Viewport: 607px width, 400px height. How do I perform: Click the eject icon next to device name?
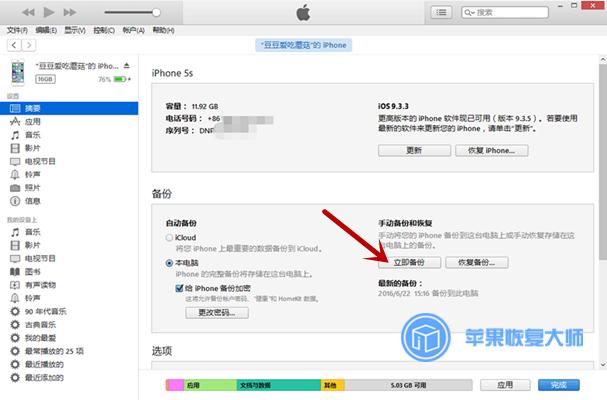click(127, 66)
